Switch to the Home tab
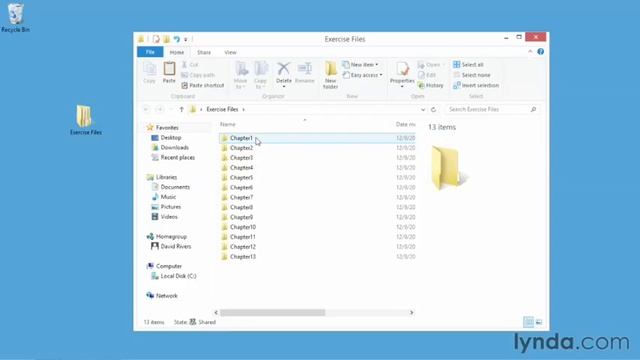Screen dimensions: 640x360 [177, 52]
